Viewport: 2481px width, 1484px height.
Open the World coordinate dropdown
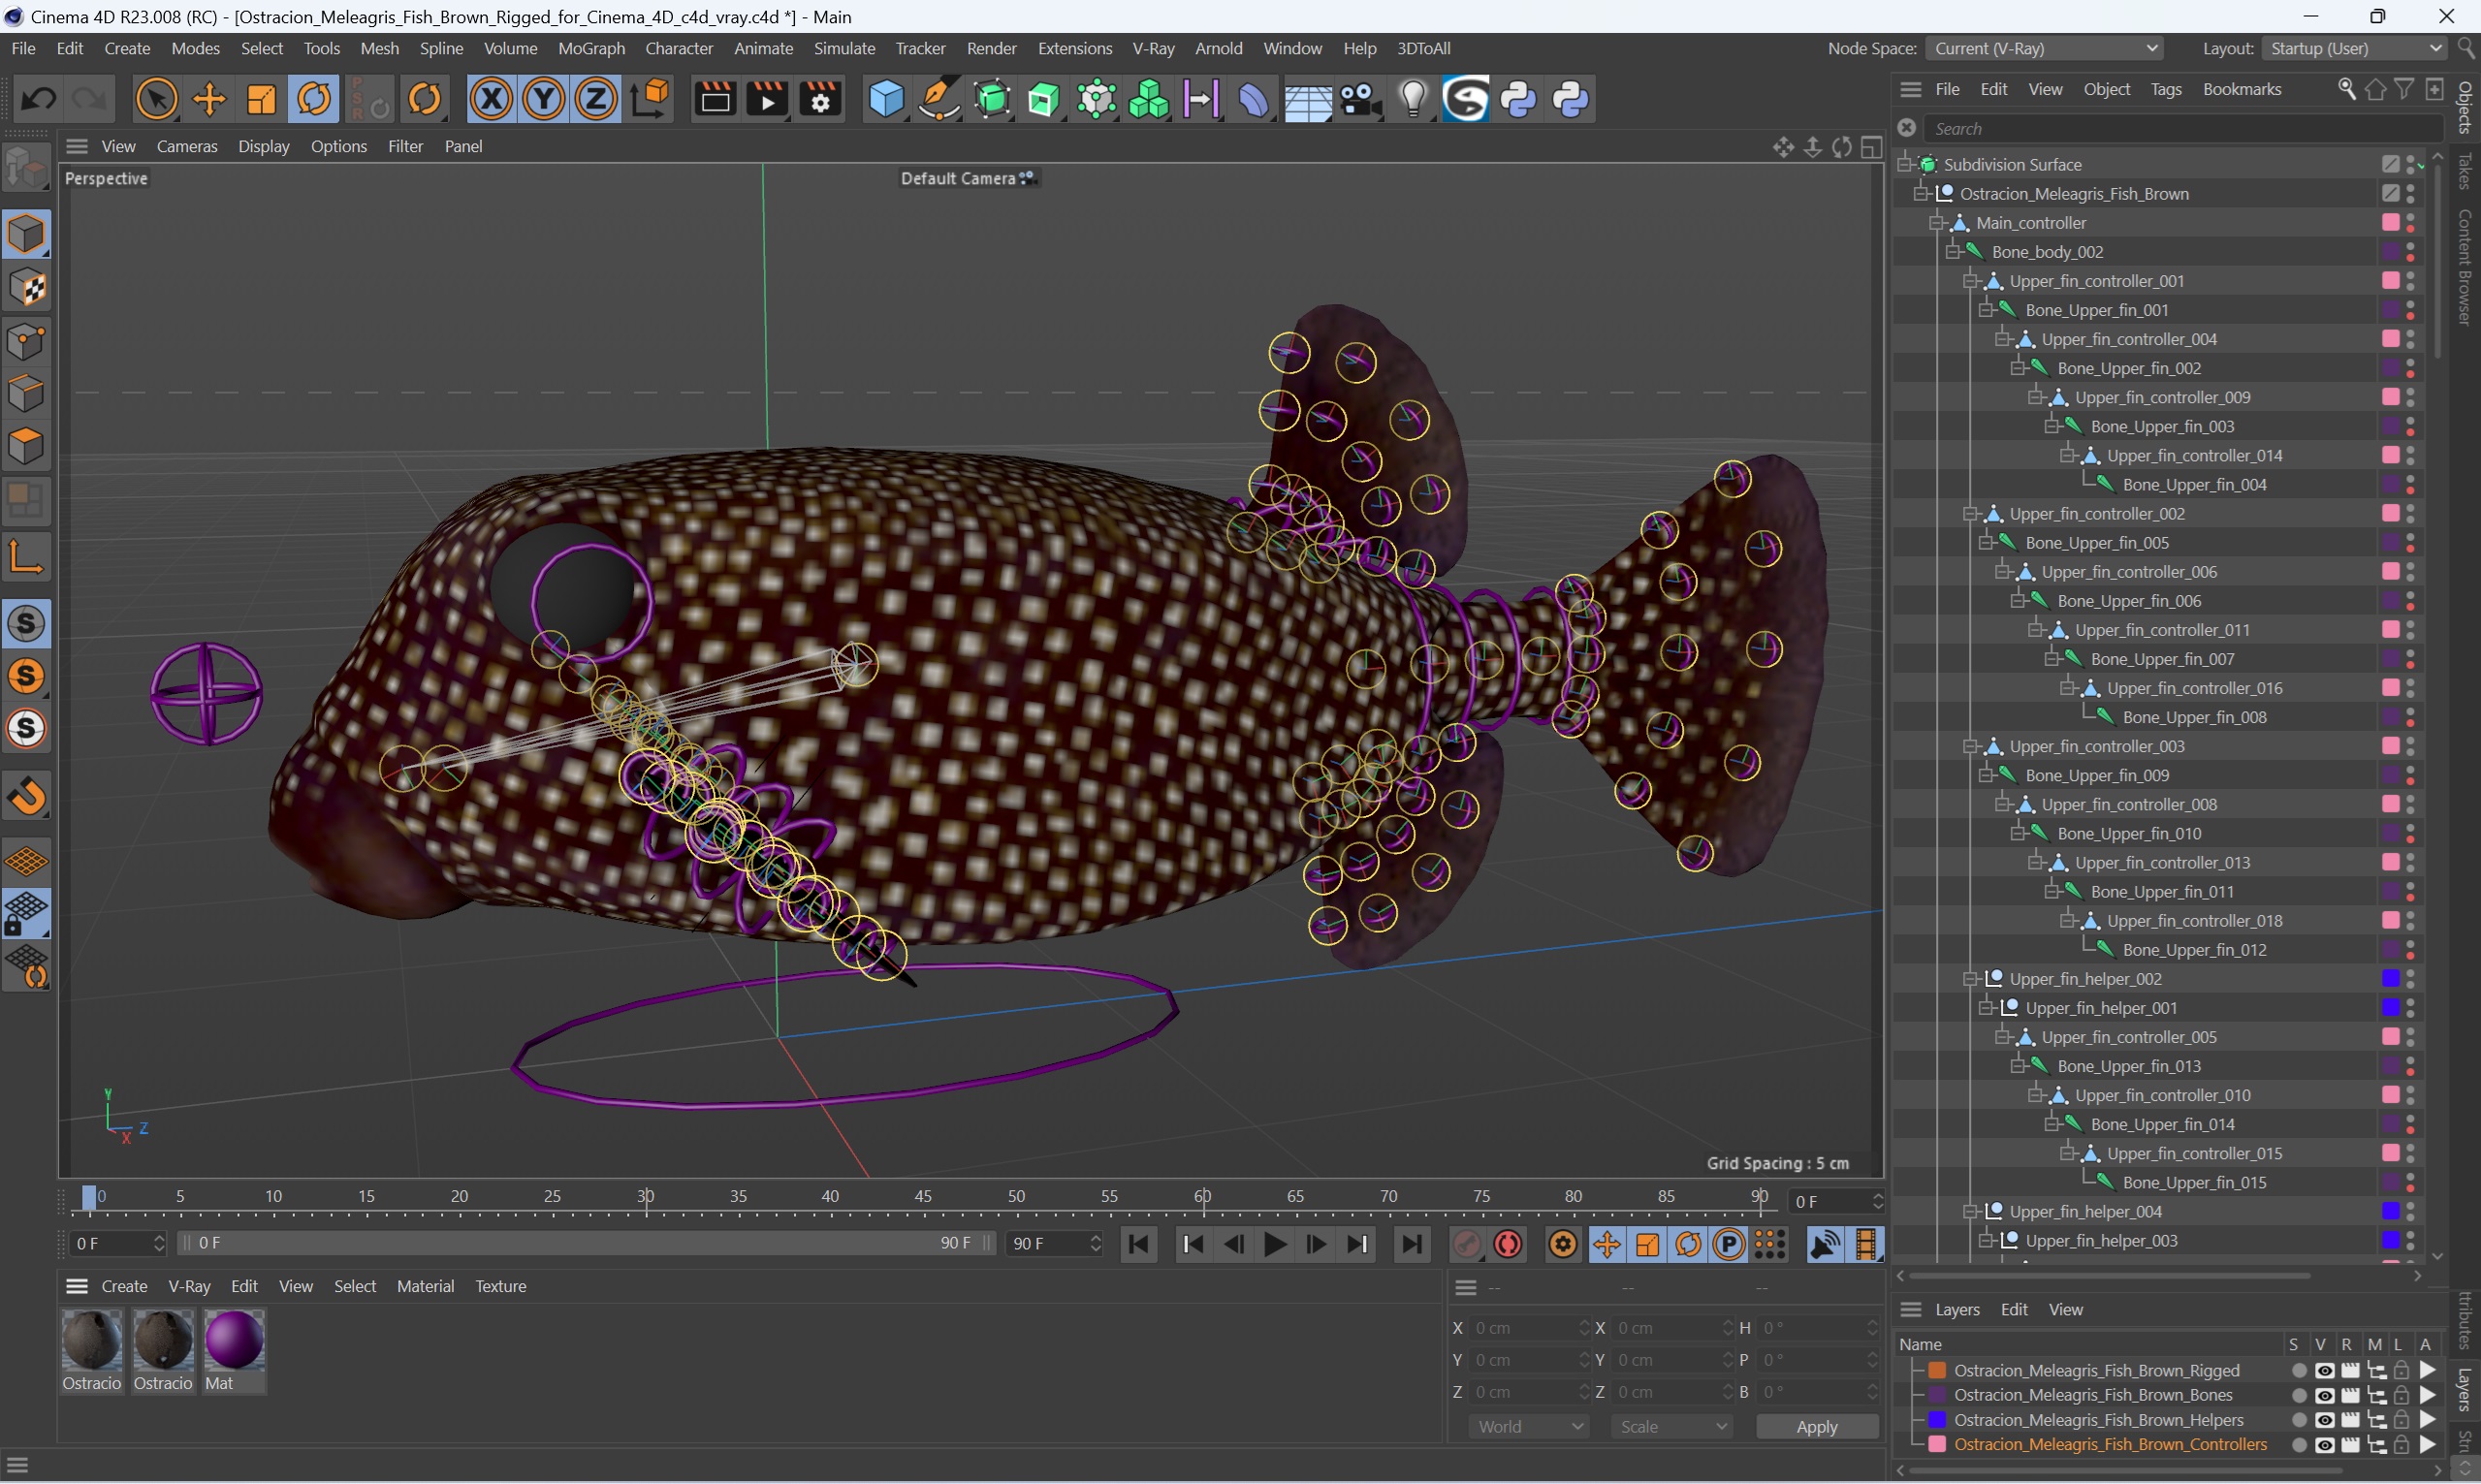(1529, 1427)
